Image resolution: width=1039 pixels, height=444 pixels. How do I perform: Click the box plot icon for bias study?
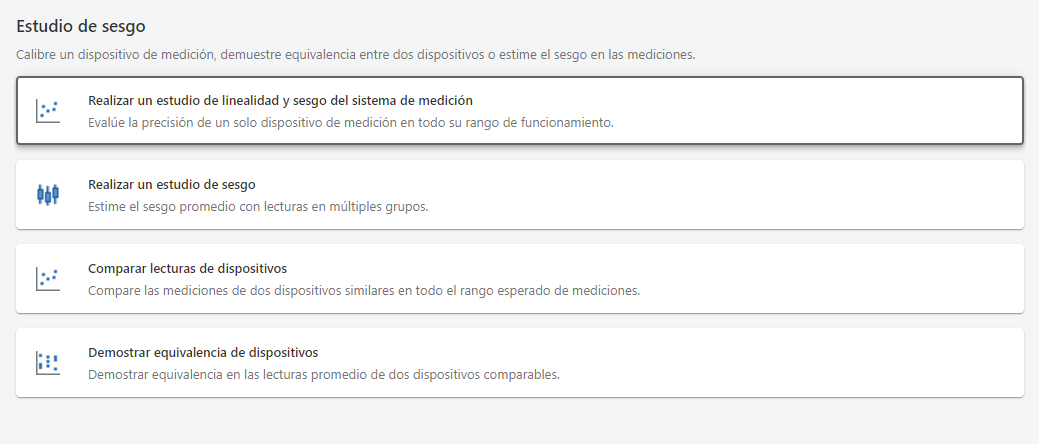pos(48,195)
